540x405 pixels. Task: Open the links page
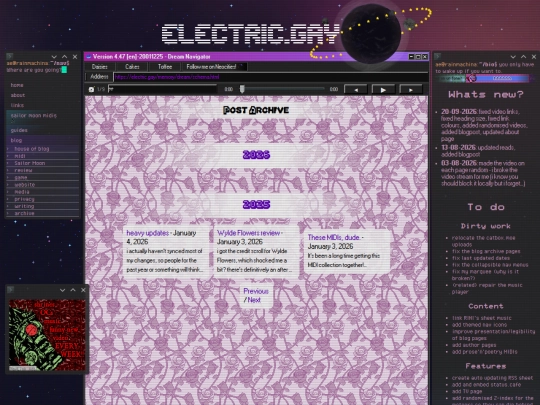tap(17, 105)
